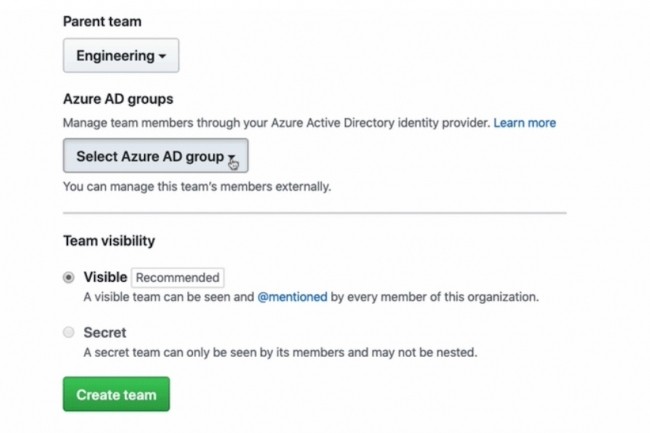Click the caret arrow beside Engineering
Image resolution: width=650 pixels, height=433 pixels.
coord(162,56)
